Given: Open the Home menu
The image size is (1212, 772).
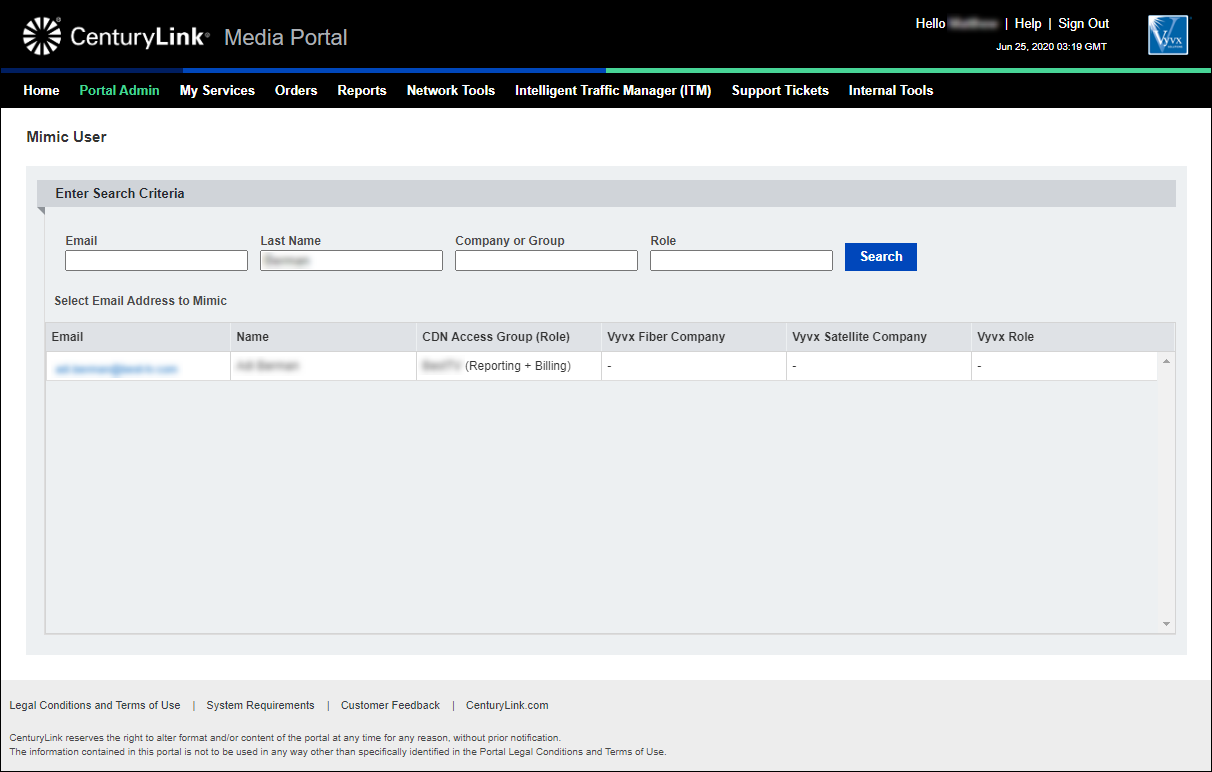Looking at the screenshot, I should 41,90.
